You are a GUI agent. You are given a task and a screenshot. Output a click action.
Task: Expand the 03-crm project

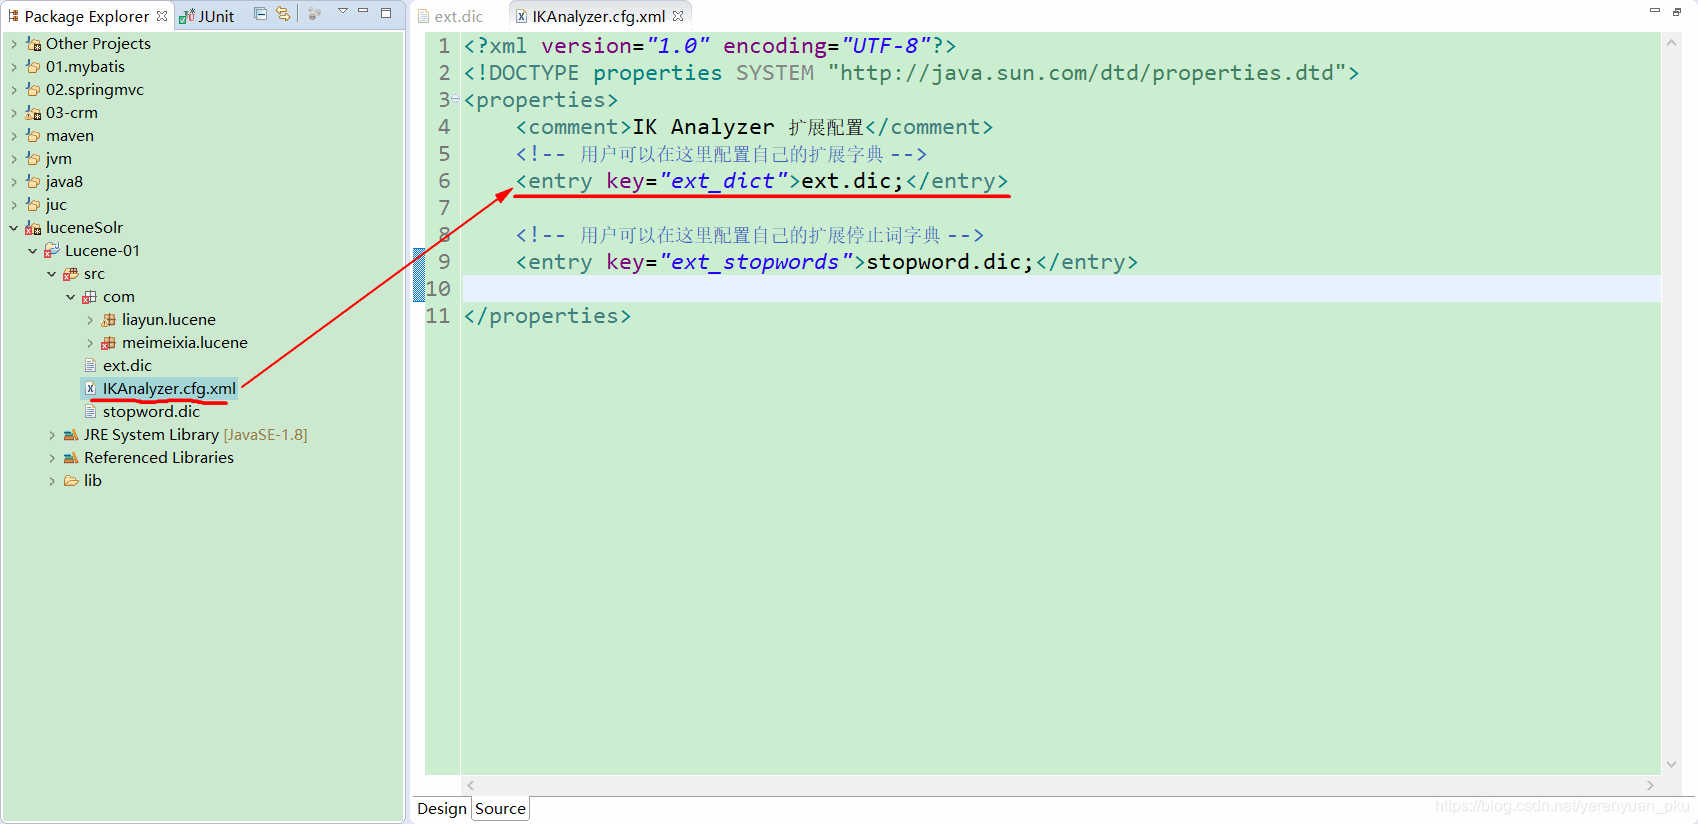pos(14,113)
